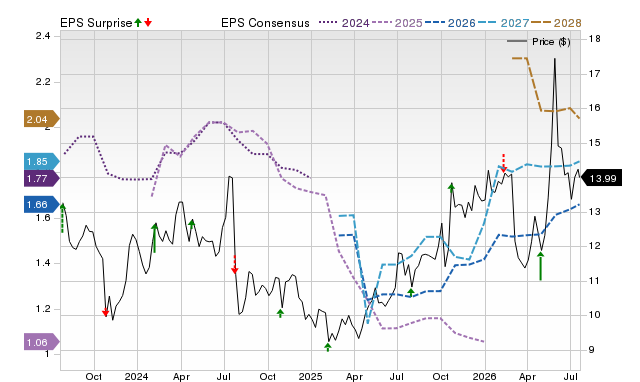Click the green up arrow in EPS Surprise legend
The image size is (640, 382).
pos(138,22)
